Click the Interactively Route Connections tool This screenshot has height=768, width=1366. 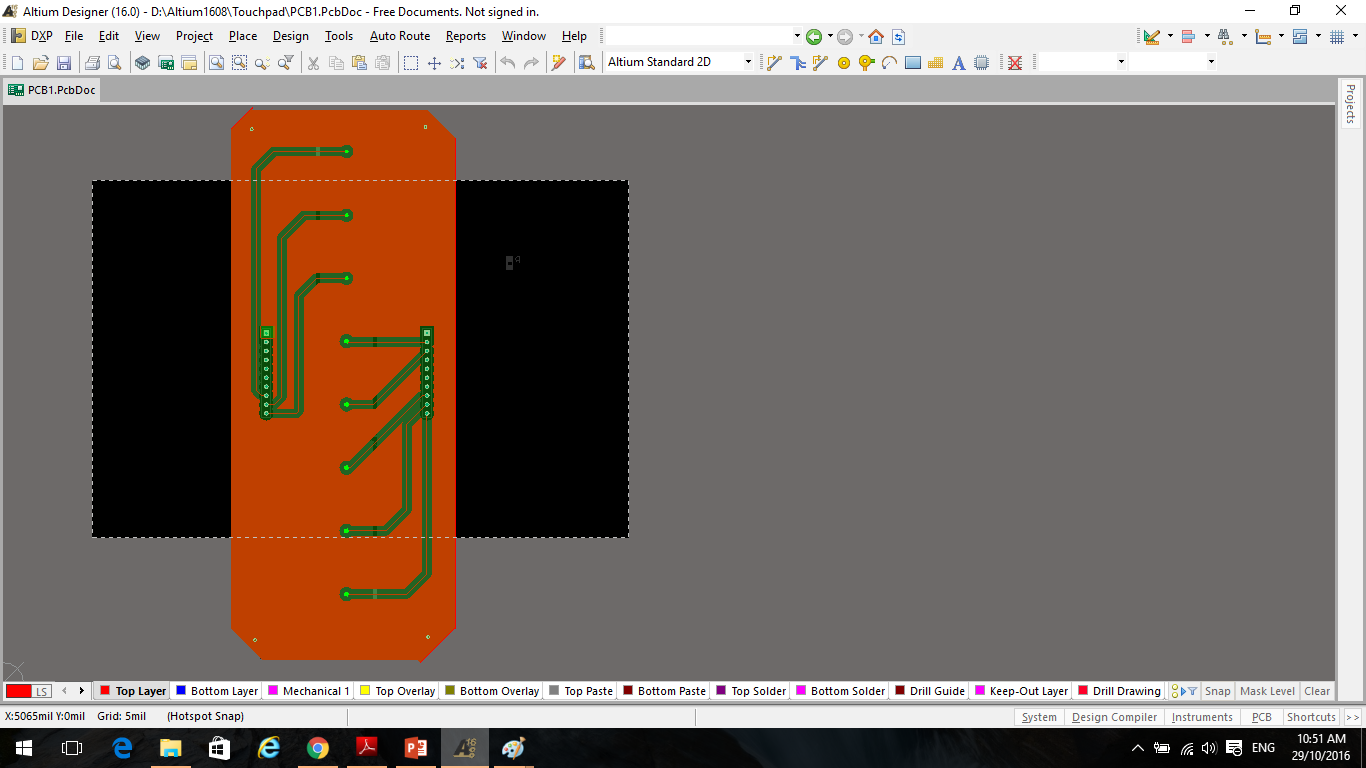[x=774, y=63]
